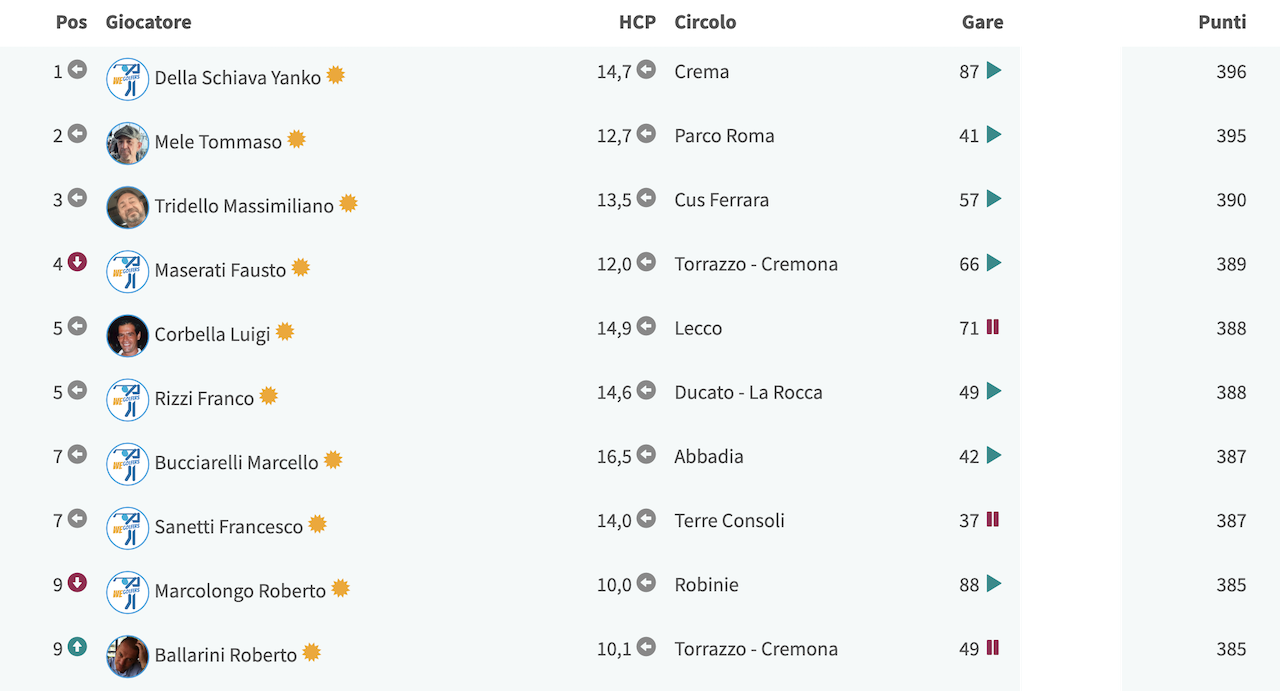Click the grey arrow icon beside HCP 14,7
This screenshot has width=1280, height=691.
pyautogui.click(x=646, y=70)
